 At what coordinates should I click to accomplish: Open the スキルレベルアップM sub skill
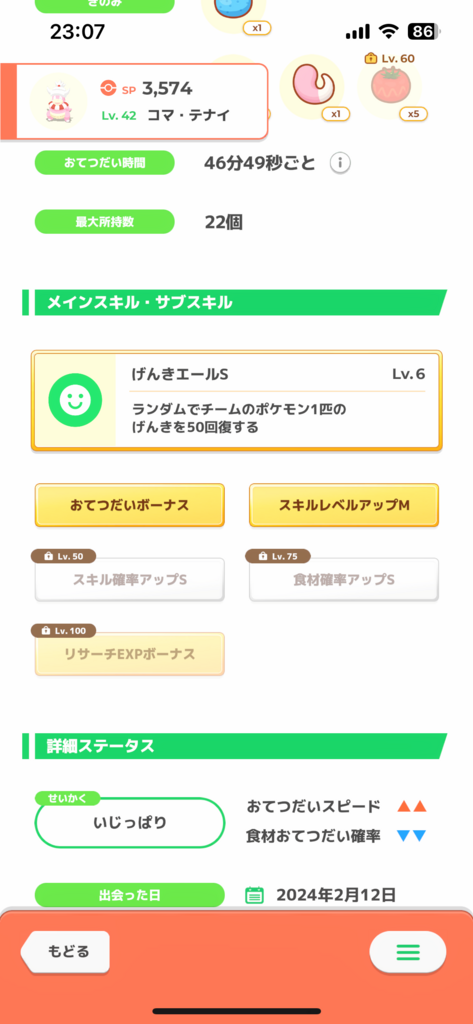tap(344, 505)
